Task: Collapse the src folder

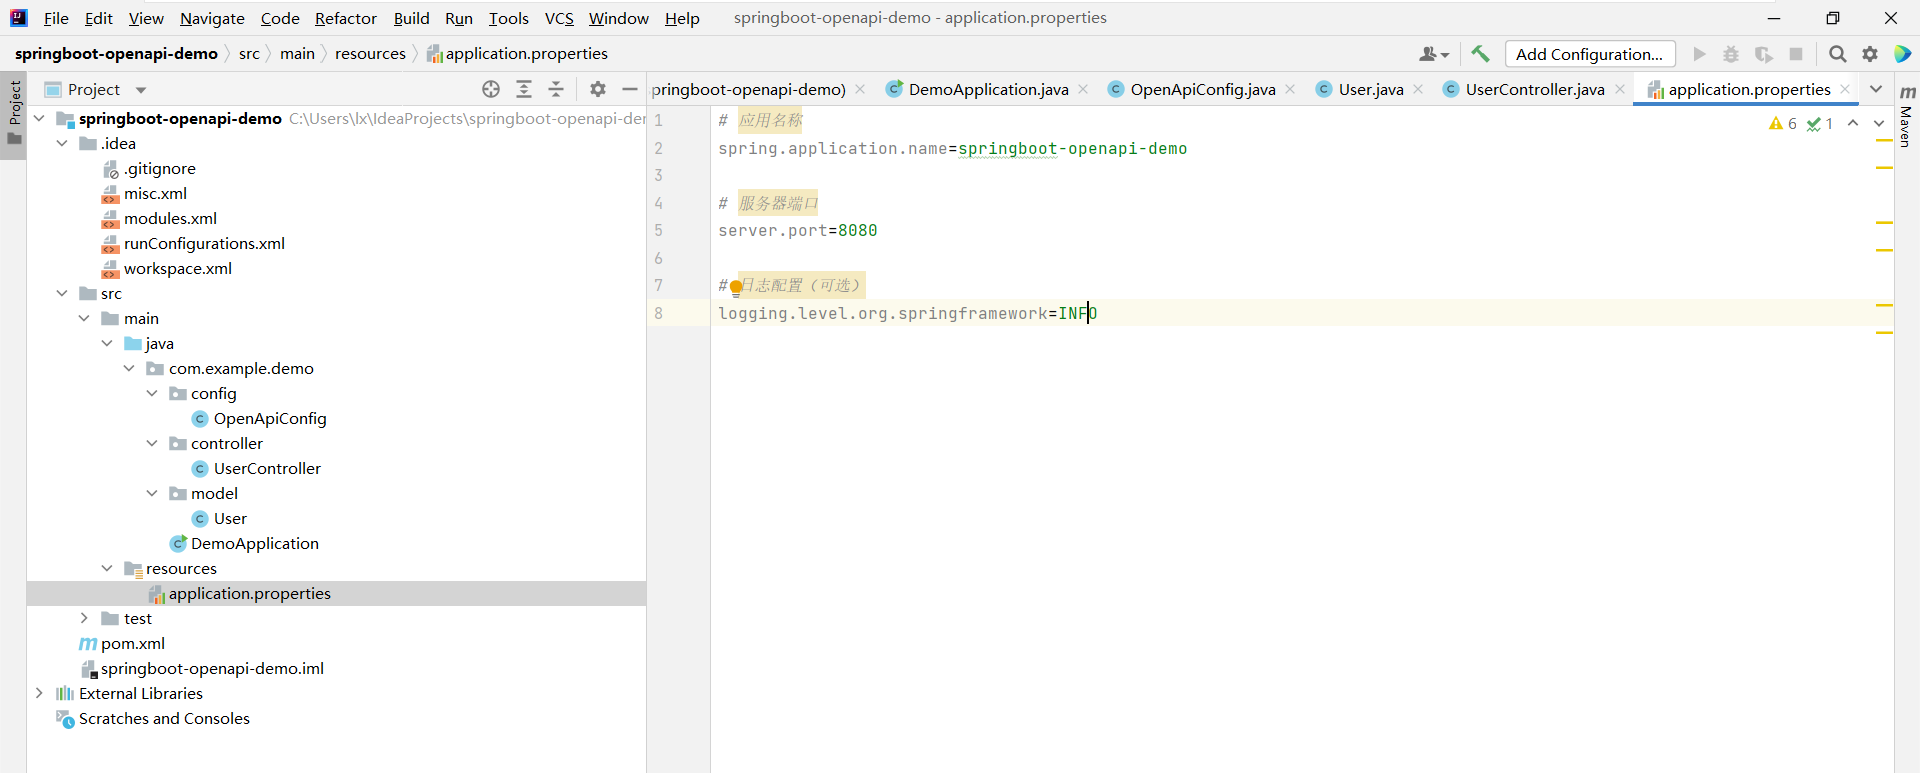Action: click(x=62, y=293)
